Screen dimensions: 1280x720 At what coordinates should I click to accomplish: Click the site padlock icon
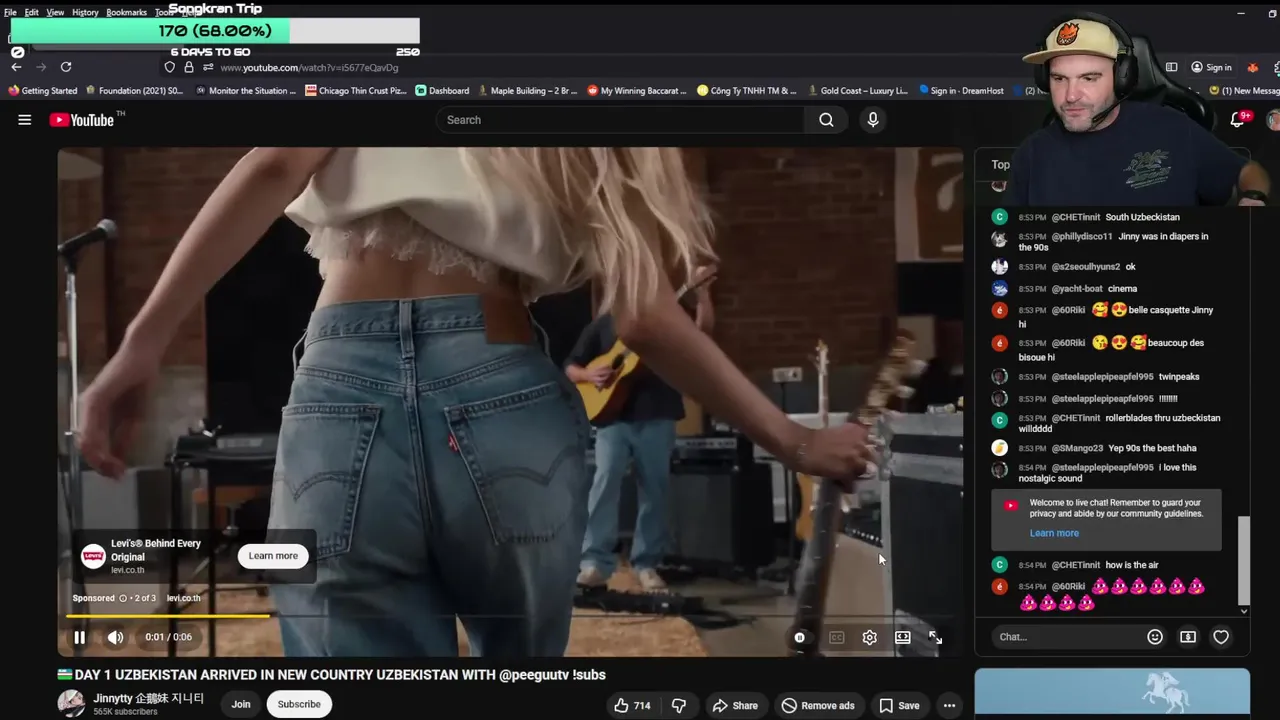point(189,67)
